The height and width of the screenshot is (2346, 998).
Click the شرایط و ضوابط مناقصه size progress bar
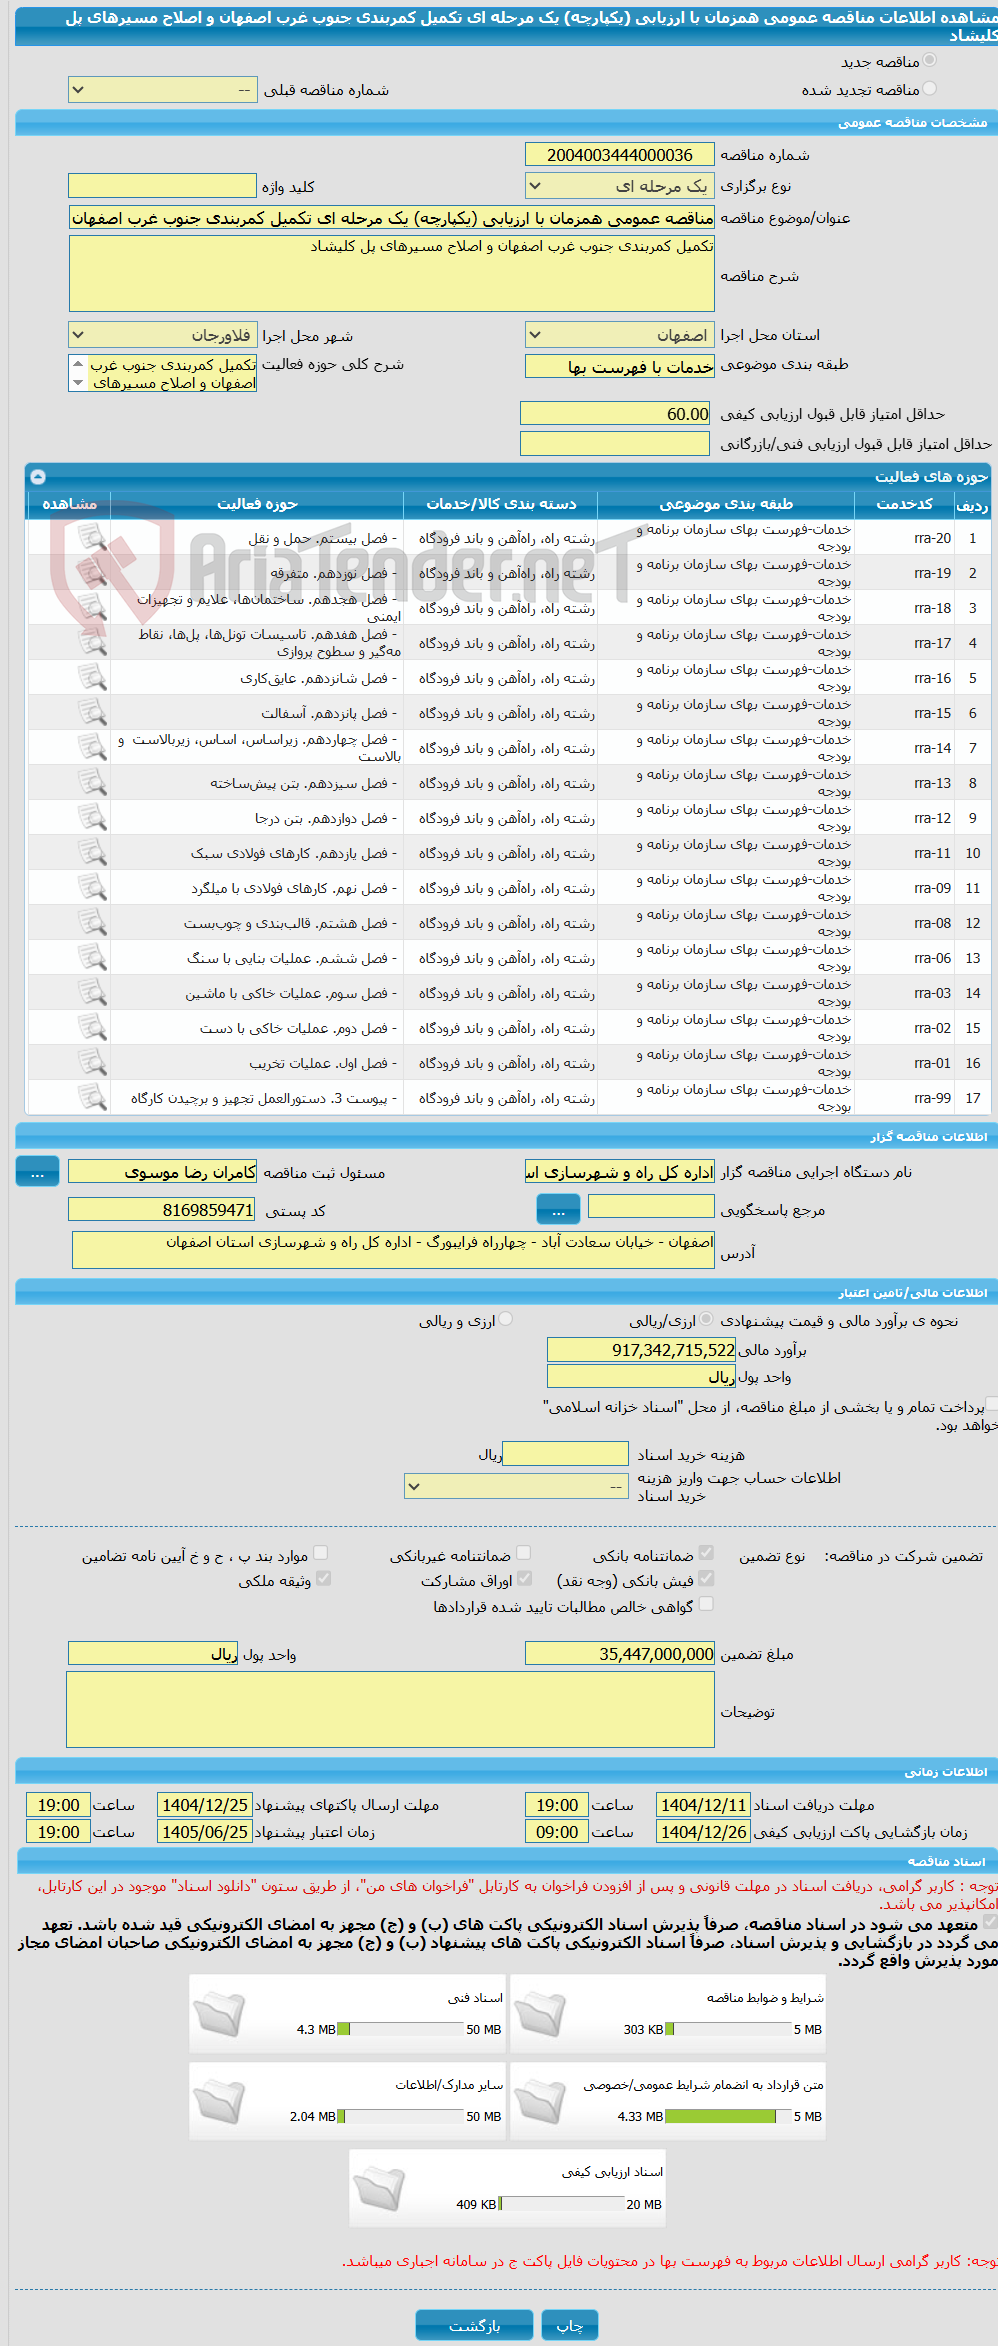pyautogui.click(x=727, y=2029)
